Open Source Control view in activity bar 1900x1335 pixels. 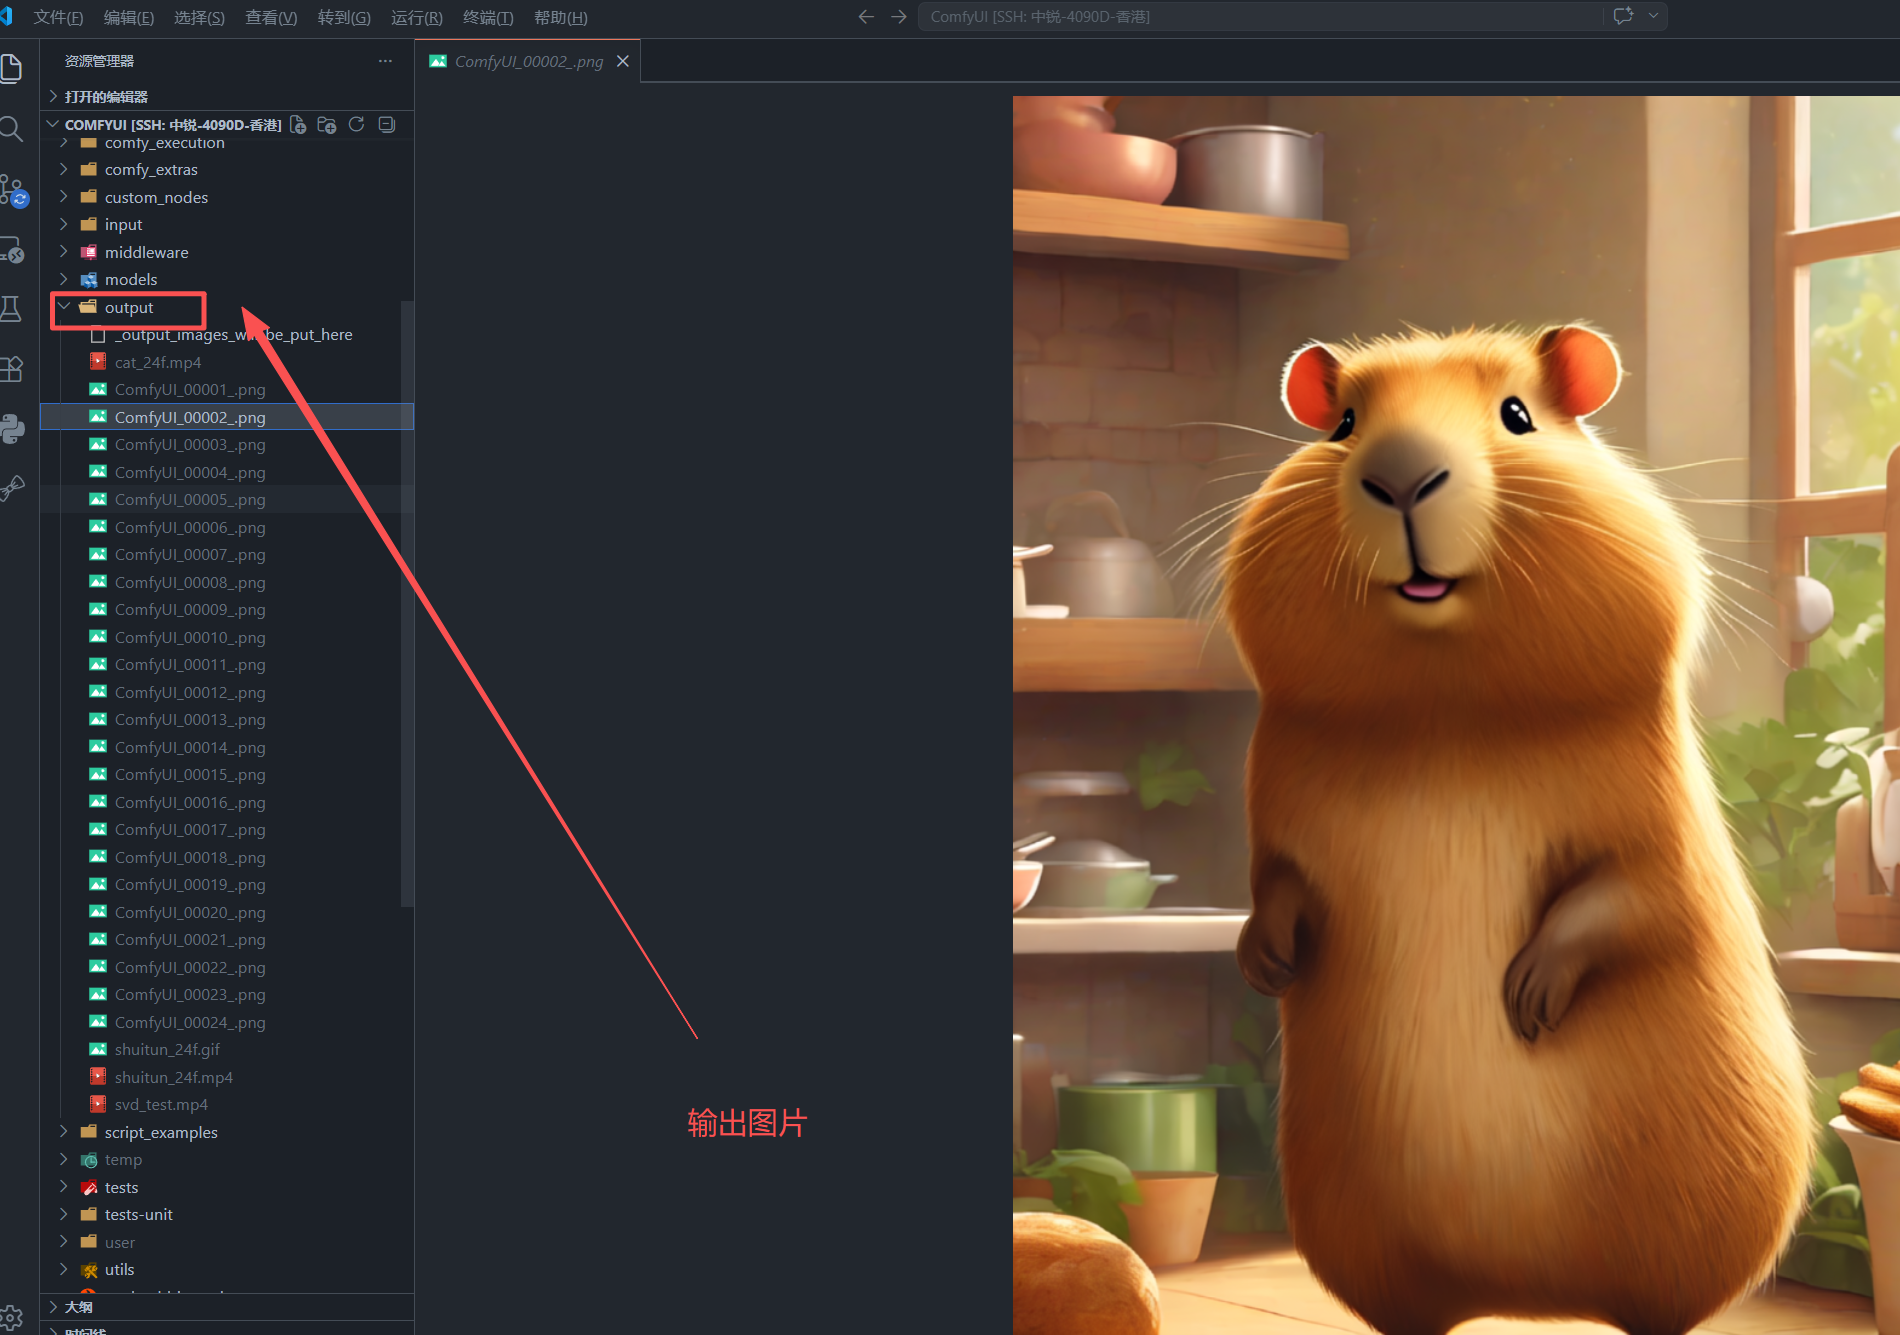12,189
